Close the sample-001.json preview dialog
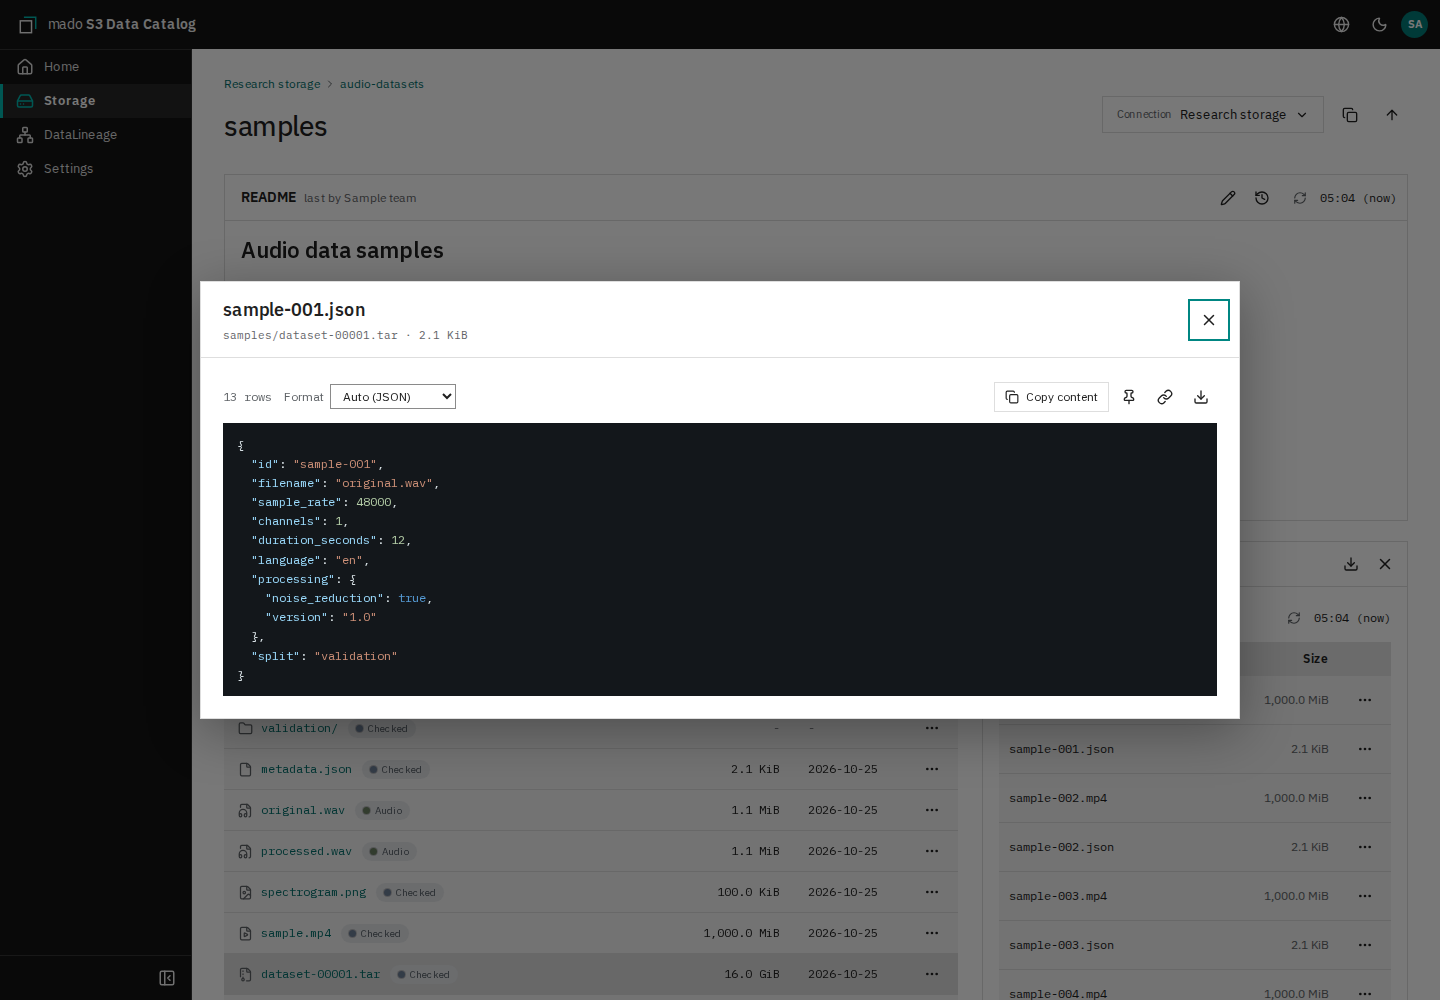The width and height of the screenshot is (1440, 1000). (1208, 320)
